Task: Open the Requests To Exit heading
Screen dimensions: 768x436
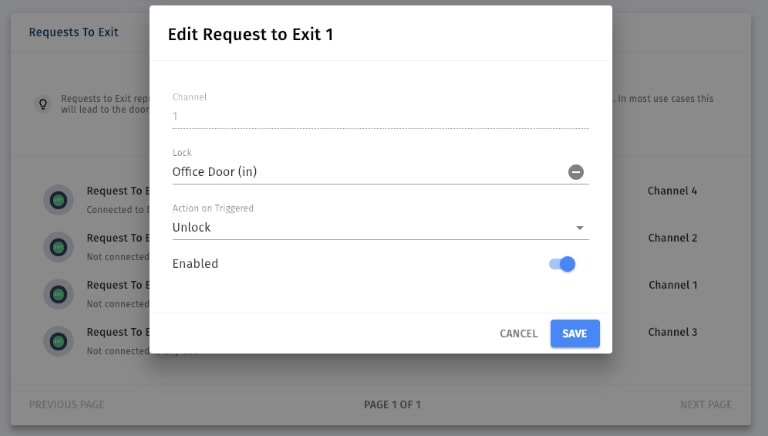Action: coord(73,32)
